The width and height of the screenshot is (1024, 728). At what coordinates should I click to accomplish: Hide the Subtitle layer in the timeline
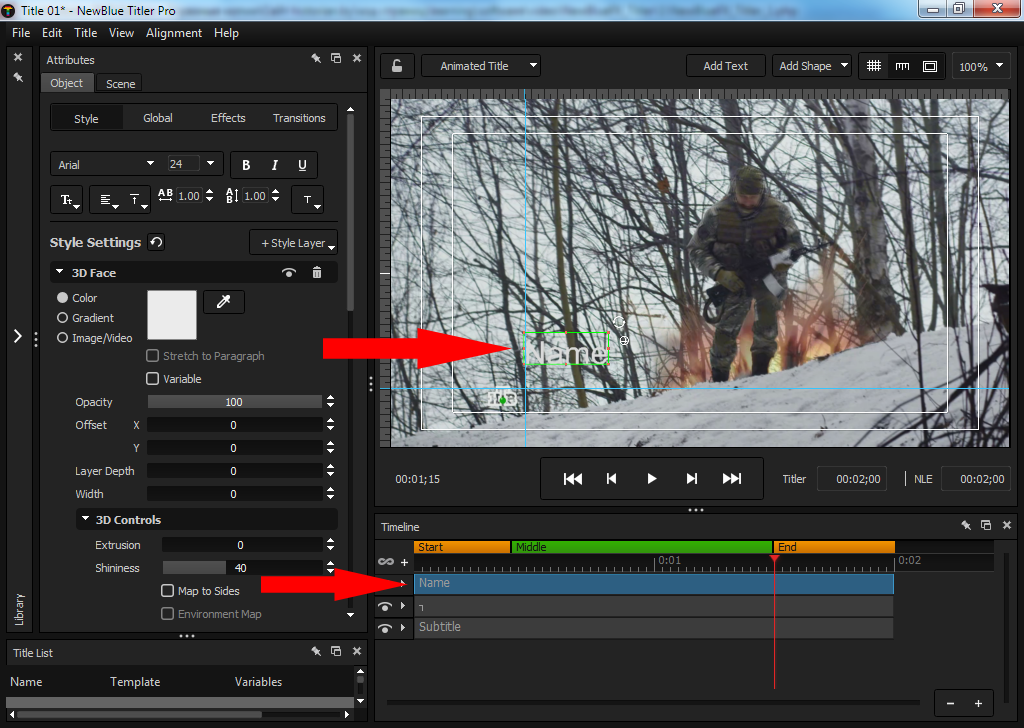point(385,628)
